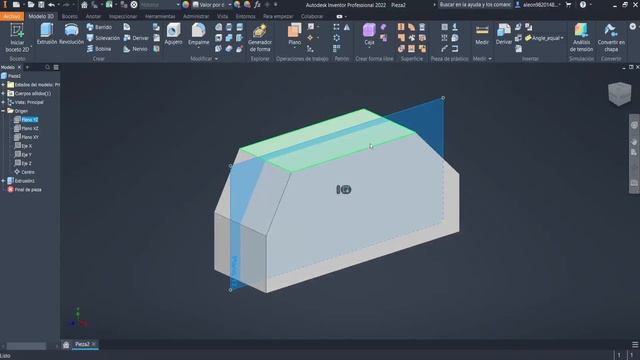Click Final de pieza marker
This screenshot has width=640, height=360.
pos(28,190)
